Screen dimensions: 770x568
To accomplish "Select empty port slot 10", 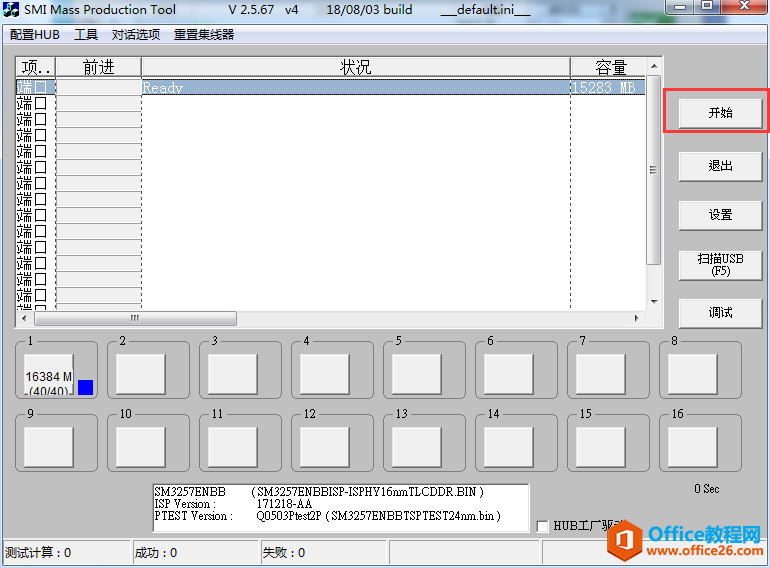I will (141, 447).
